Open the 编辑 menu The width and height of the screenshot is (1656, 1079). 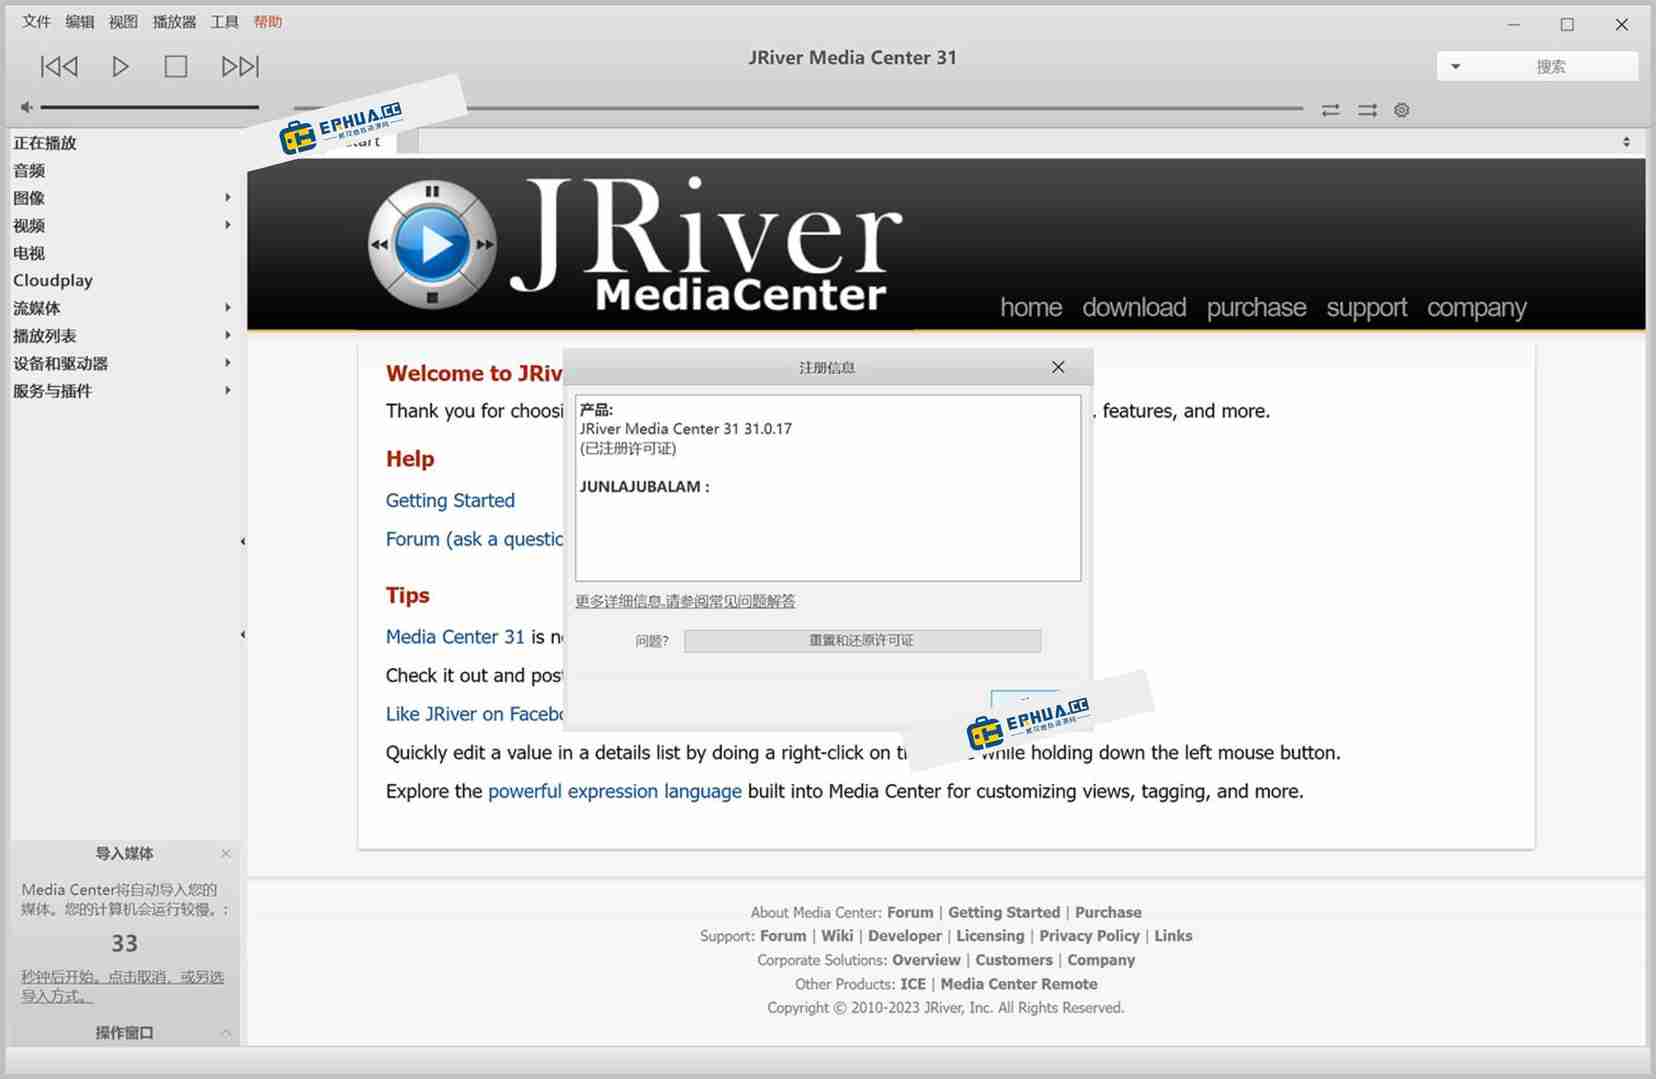[x=80, y=21]
